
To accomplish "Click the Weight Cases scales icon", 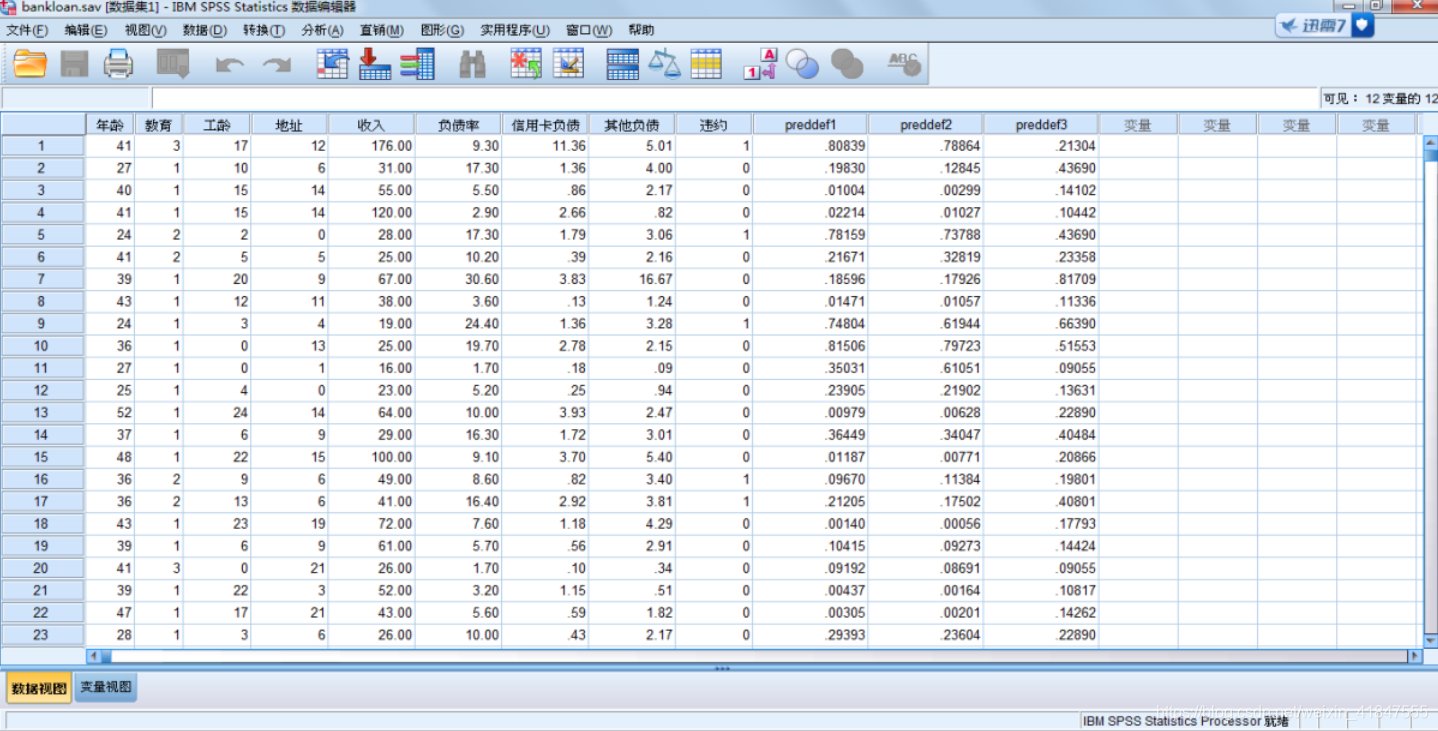I will [x=664, y=64].
